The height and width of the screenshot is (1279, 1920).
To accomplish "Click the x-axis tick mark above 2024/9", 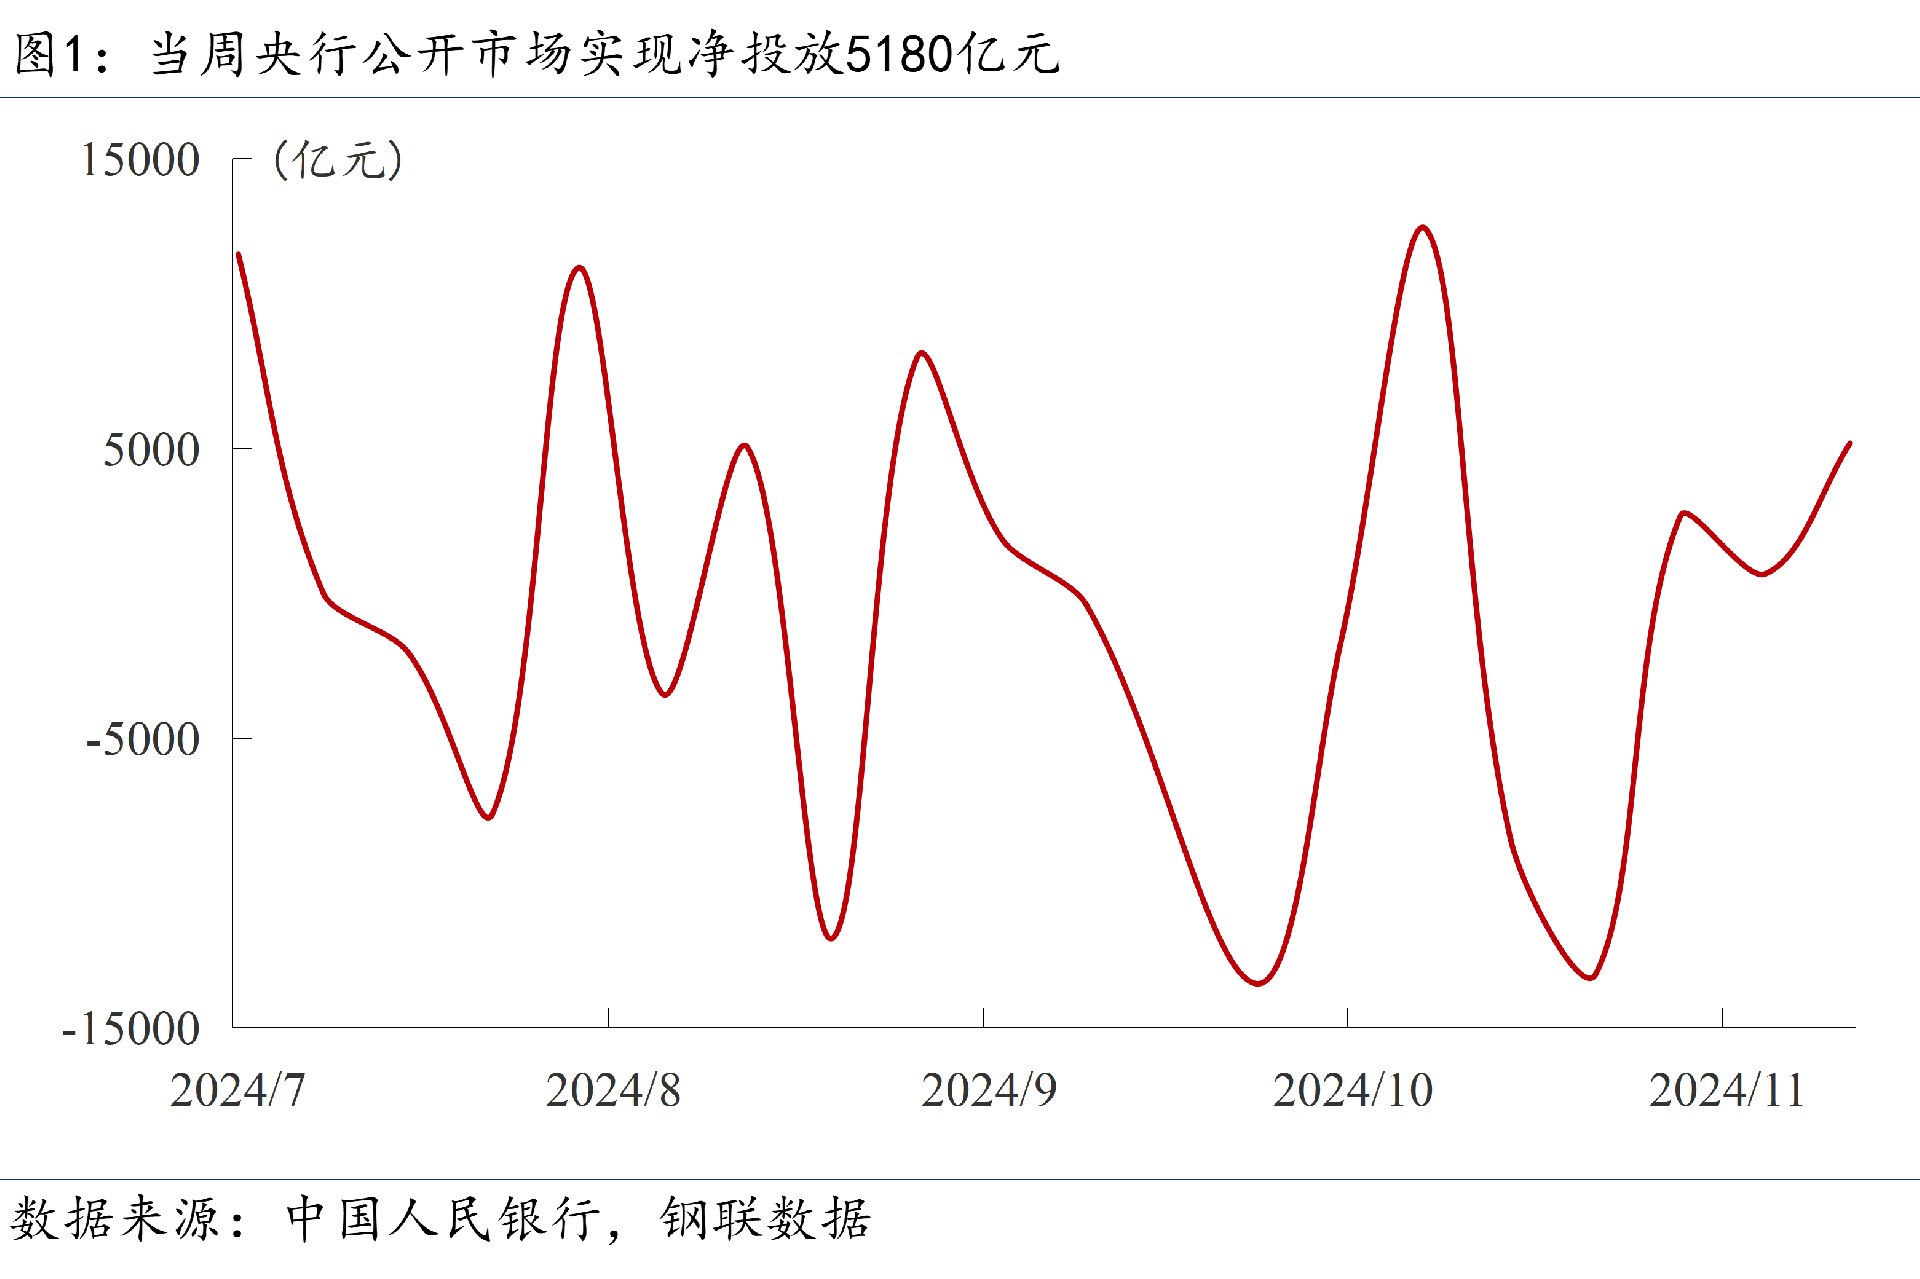I will tap(983, 1017).
